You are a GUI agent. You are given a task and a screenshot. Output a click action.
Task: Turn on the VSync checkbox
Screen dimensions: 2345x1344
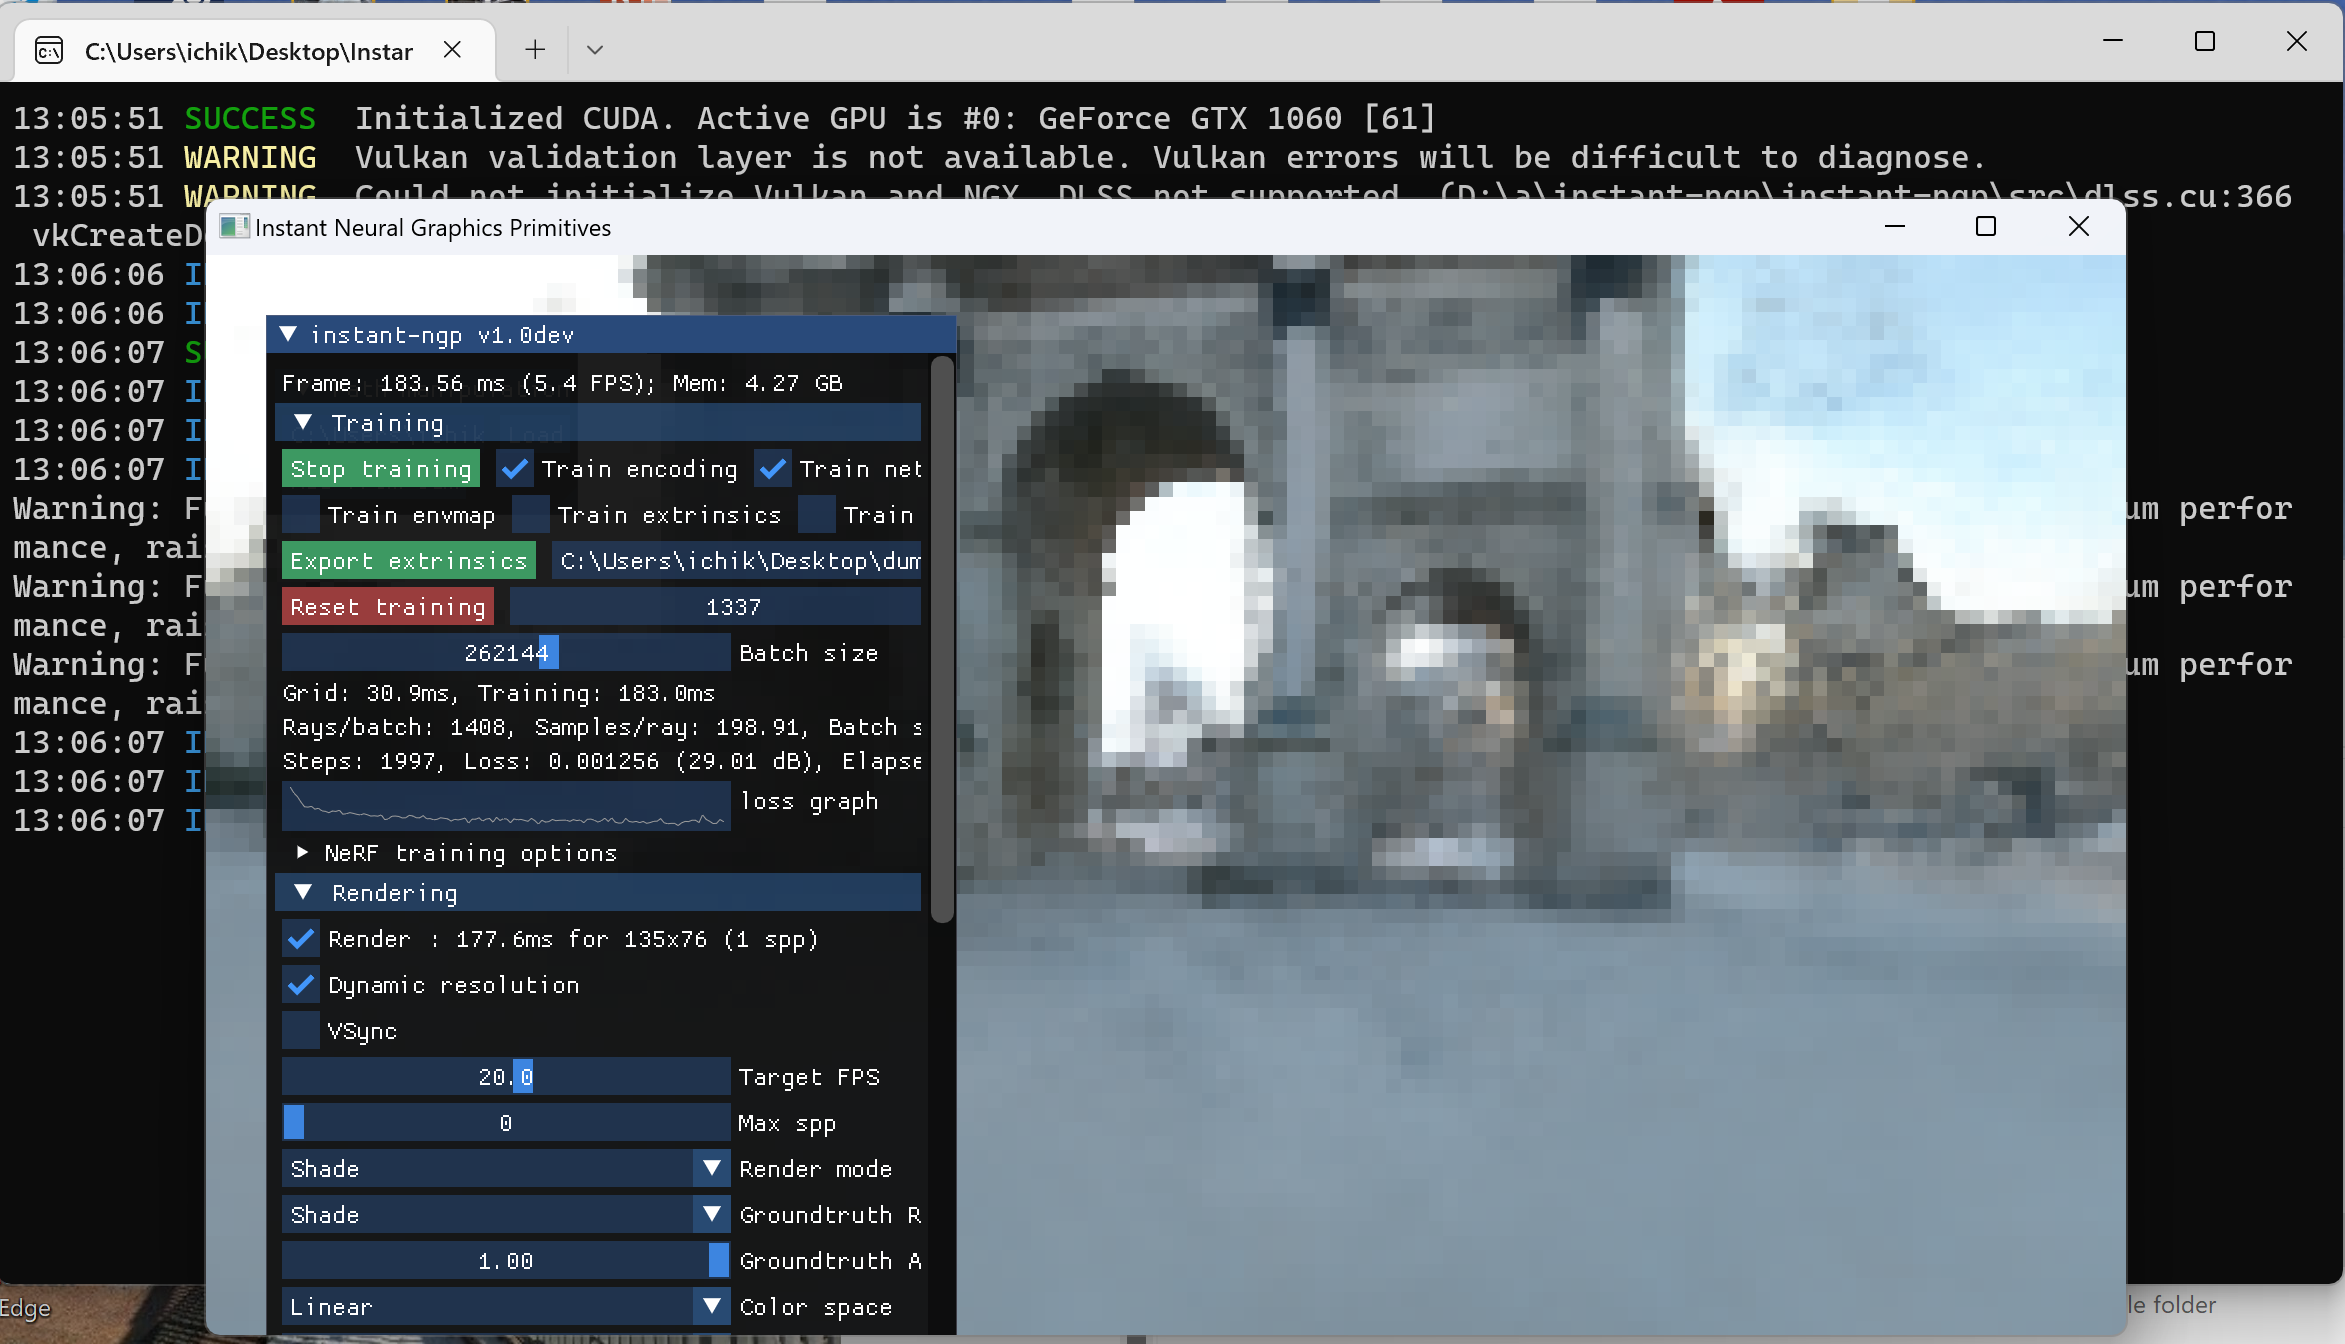click(301, 1031)
